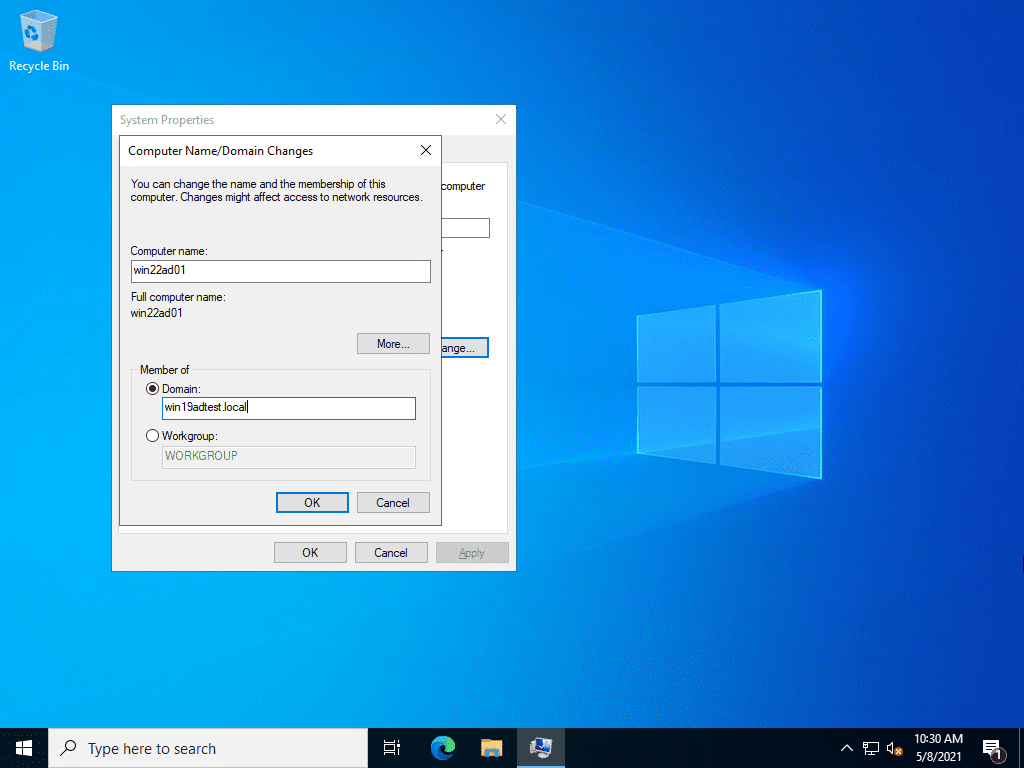1024x768 pixels.
Task: Open the network status tray icon
Action: (869, 747)
